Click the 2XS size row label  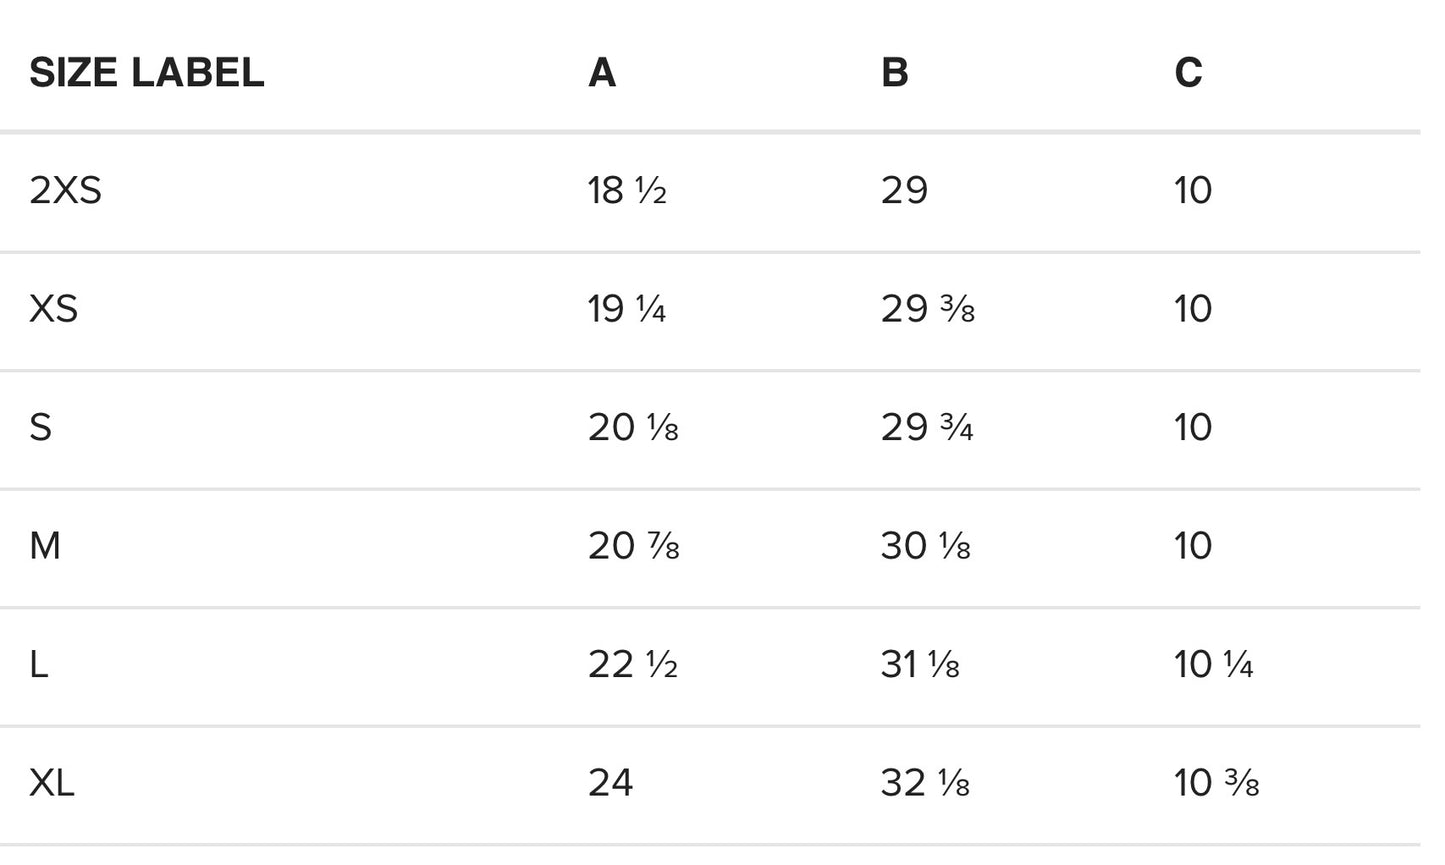65,190
